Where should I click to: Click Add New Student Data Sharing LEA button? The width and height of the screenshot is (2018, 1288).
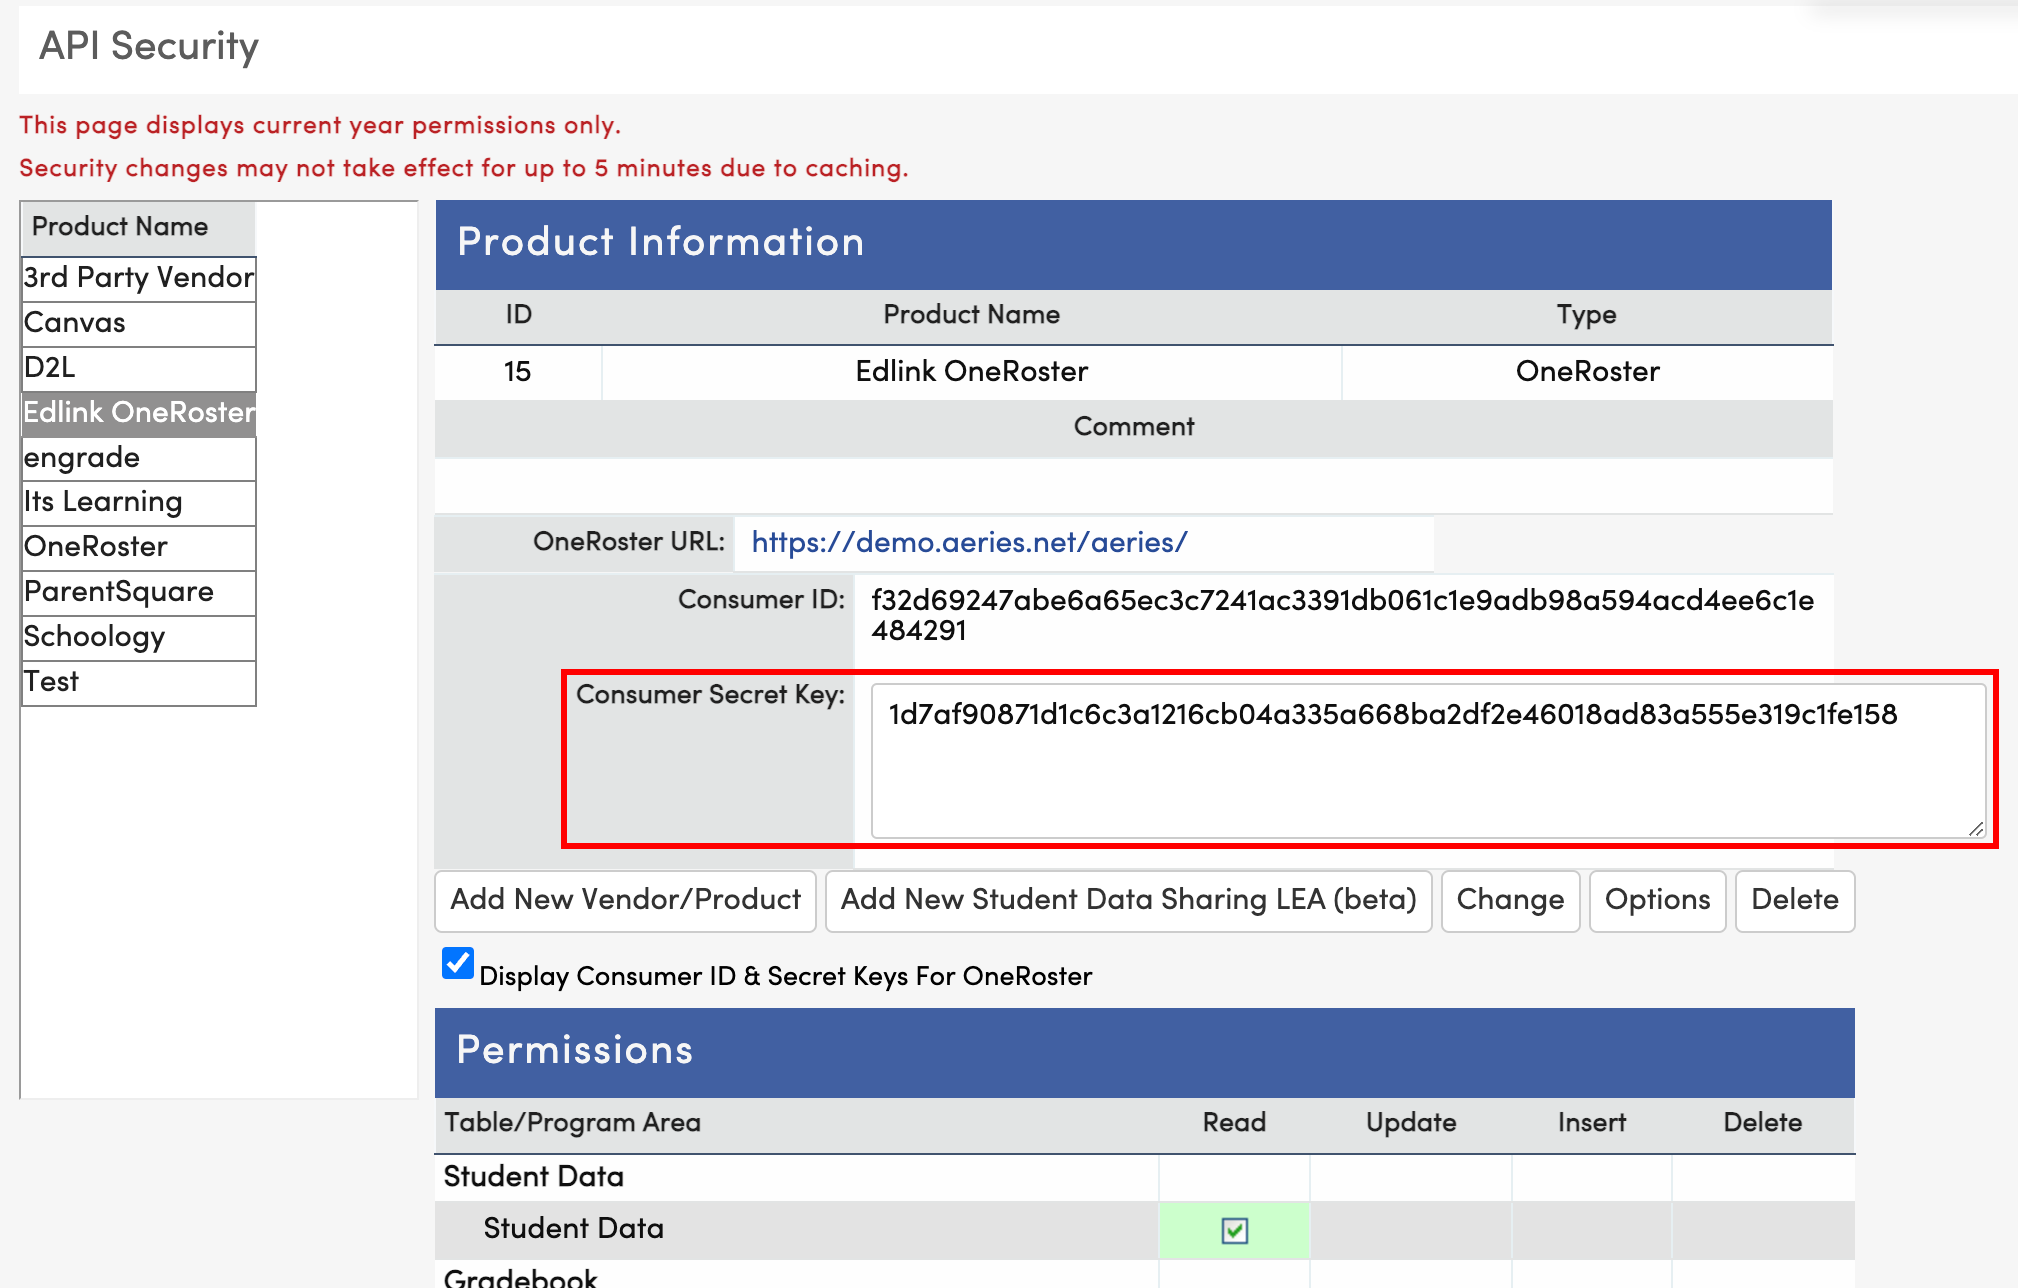pyautogui.click(x=1128, y=900)
